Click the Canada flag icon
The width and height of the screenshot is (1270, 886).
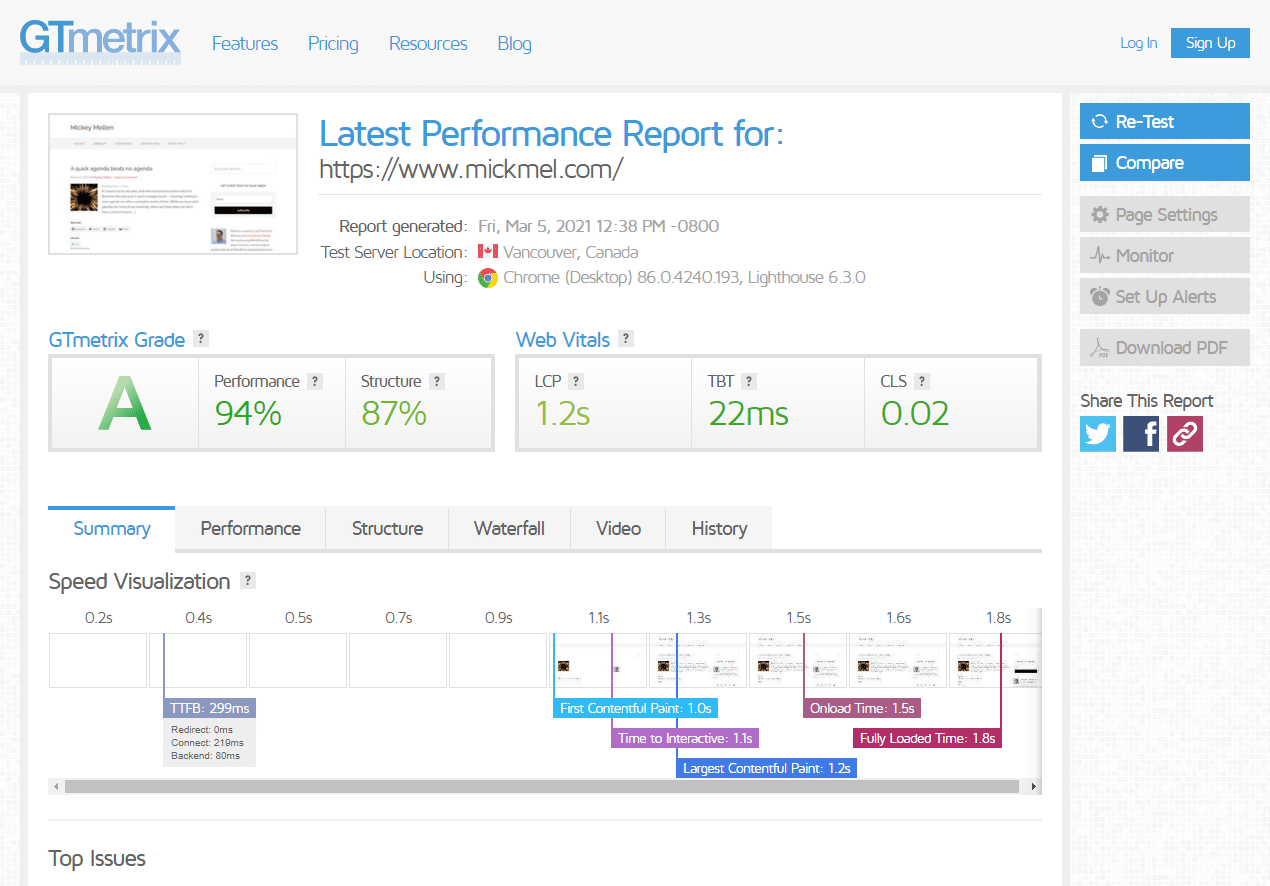coord(488,251)
